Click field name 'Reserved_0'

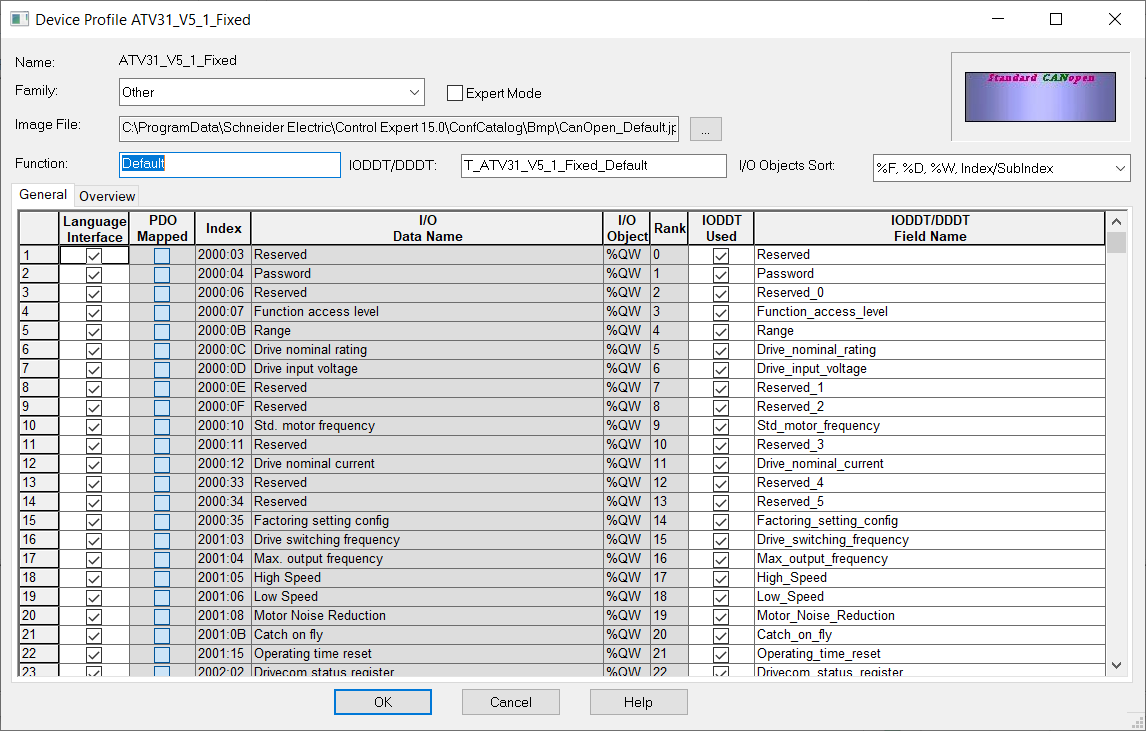click(930, 292)
